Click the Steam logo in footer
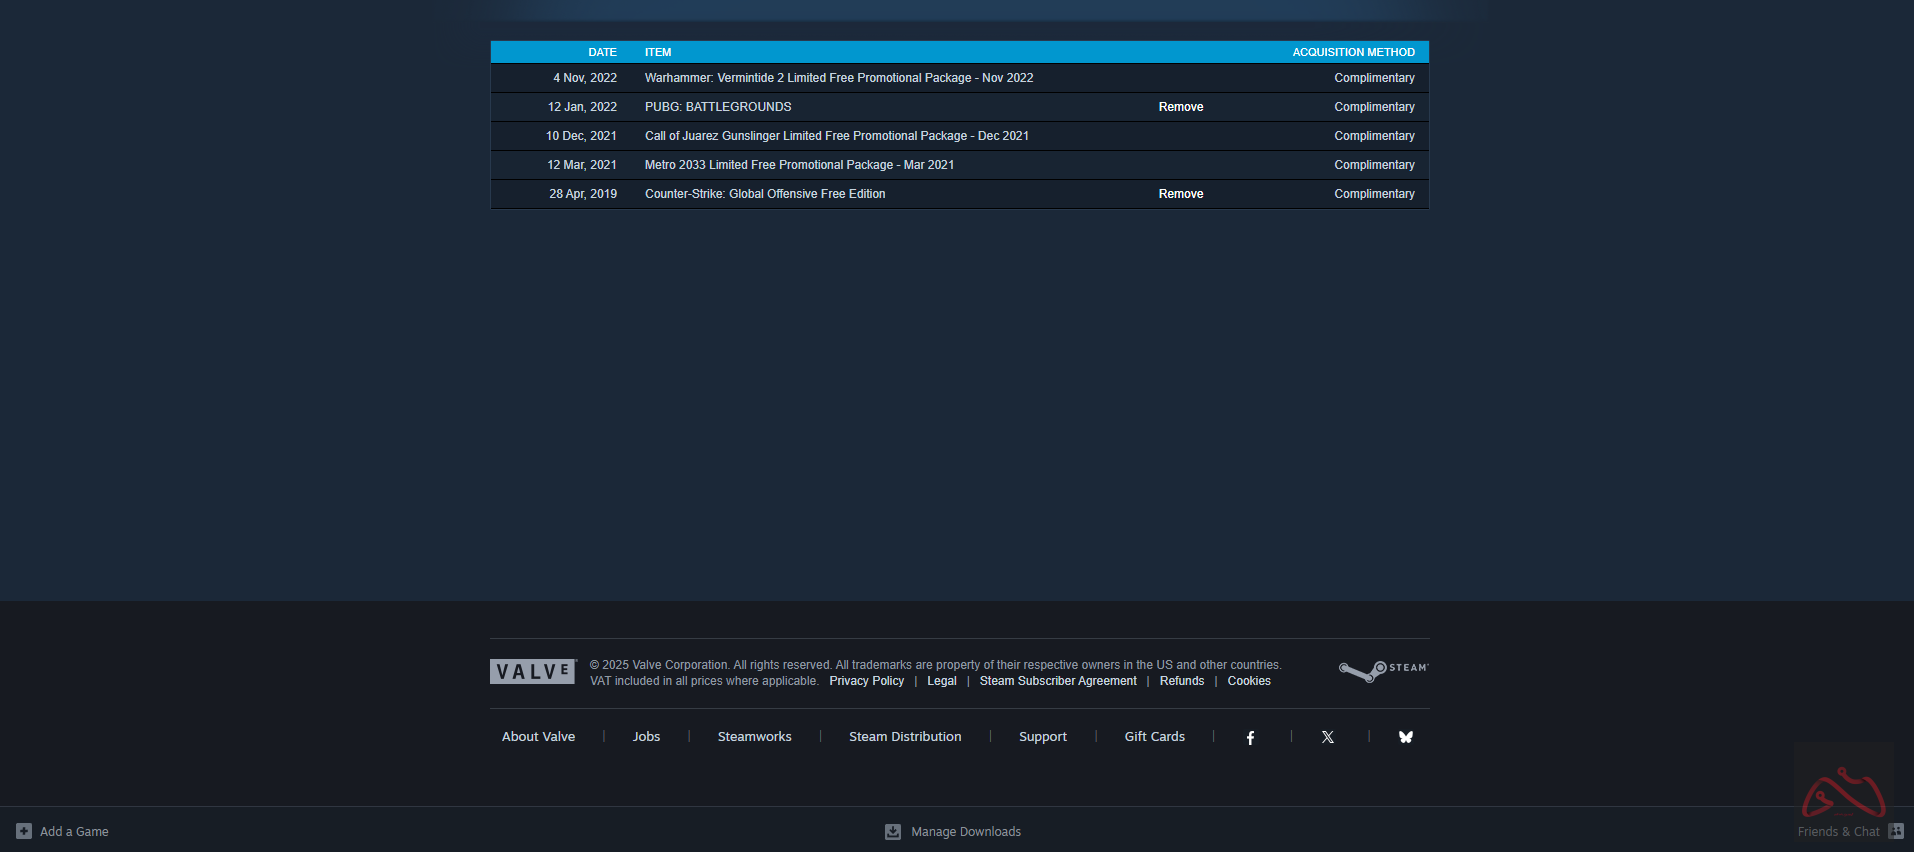1914x852 pixels. (x=1383, y=670)
